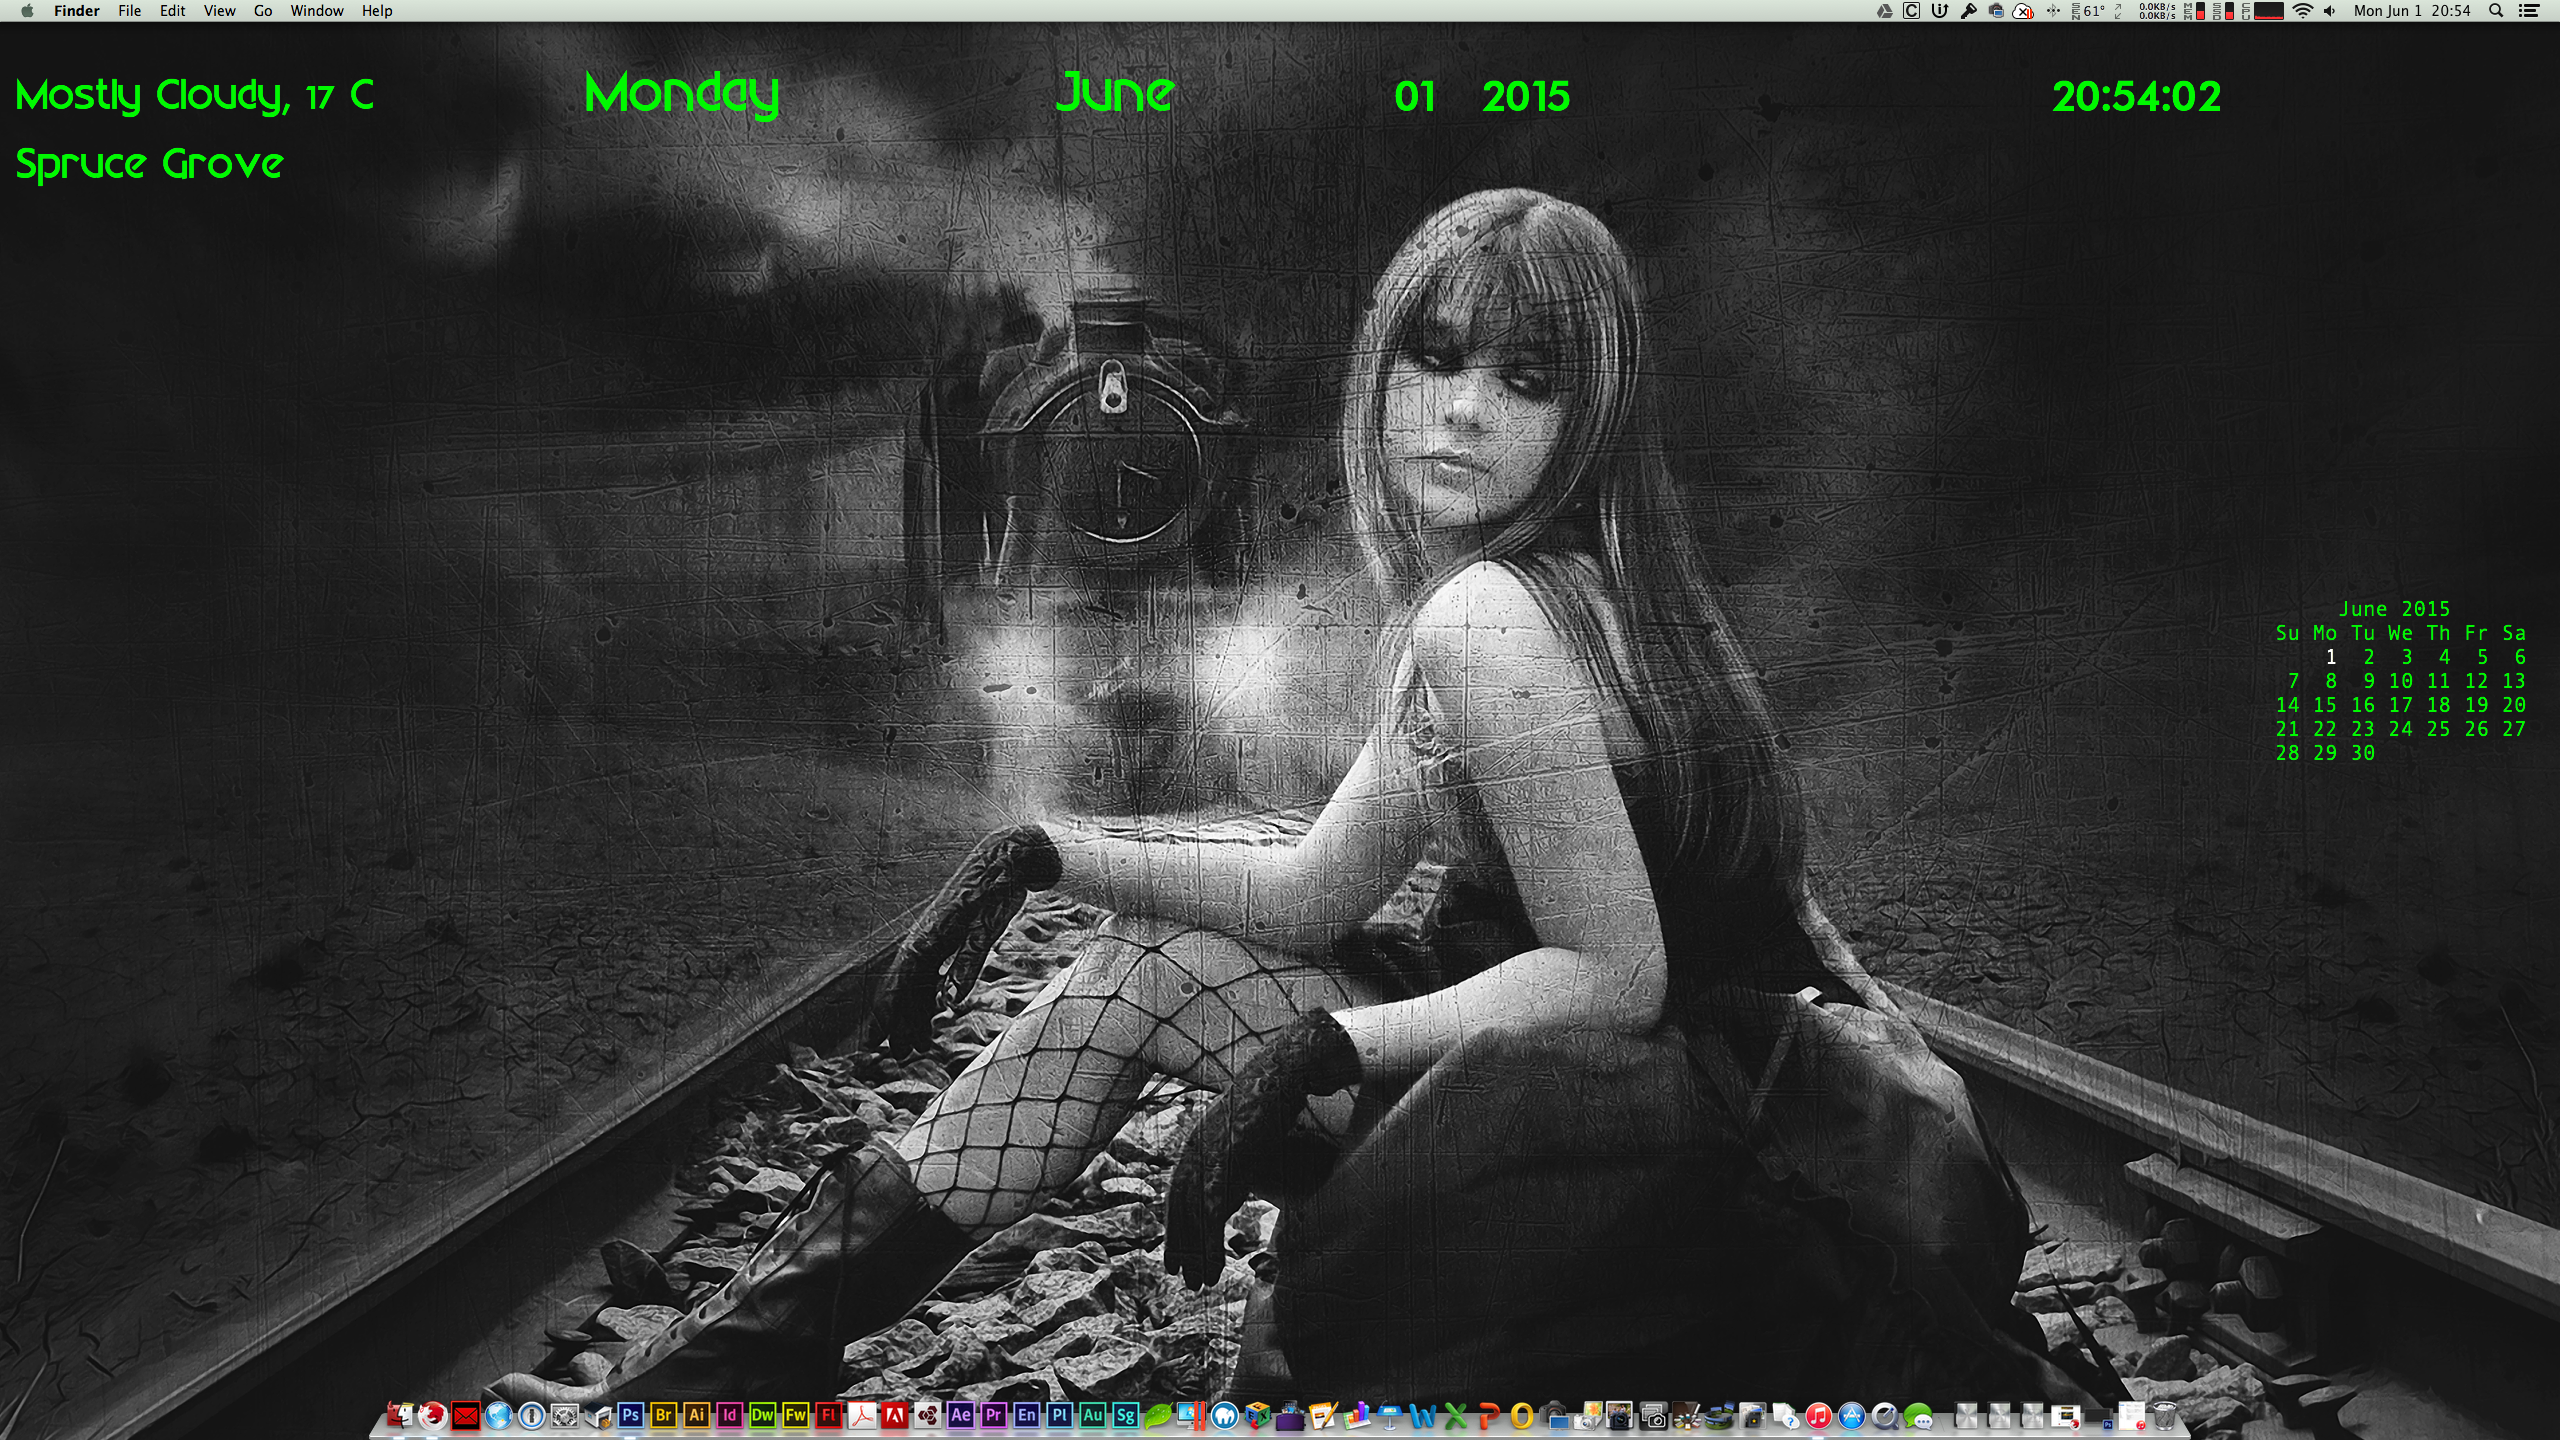Launch Microsoft Word from the Dock
This screenshot has width=2560, height=1440.
tap(1422, 1416)
